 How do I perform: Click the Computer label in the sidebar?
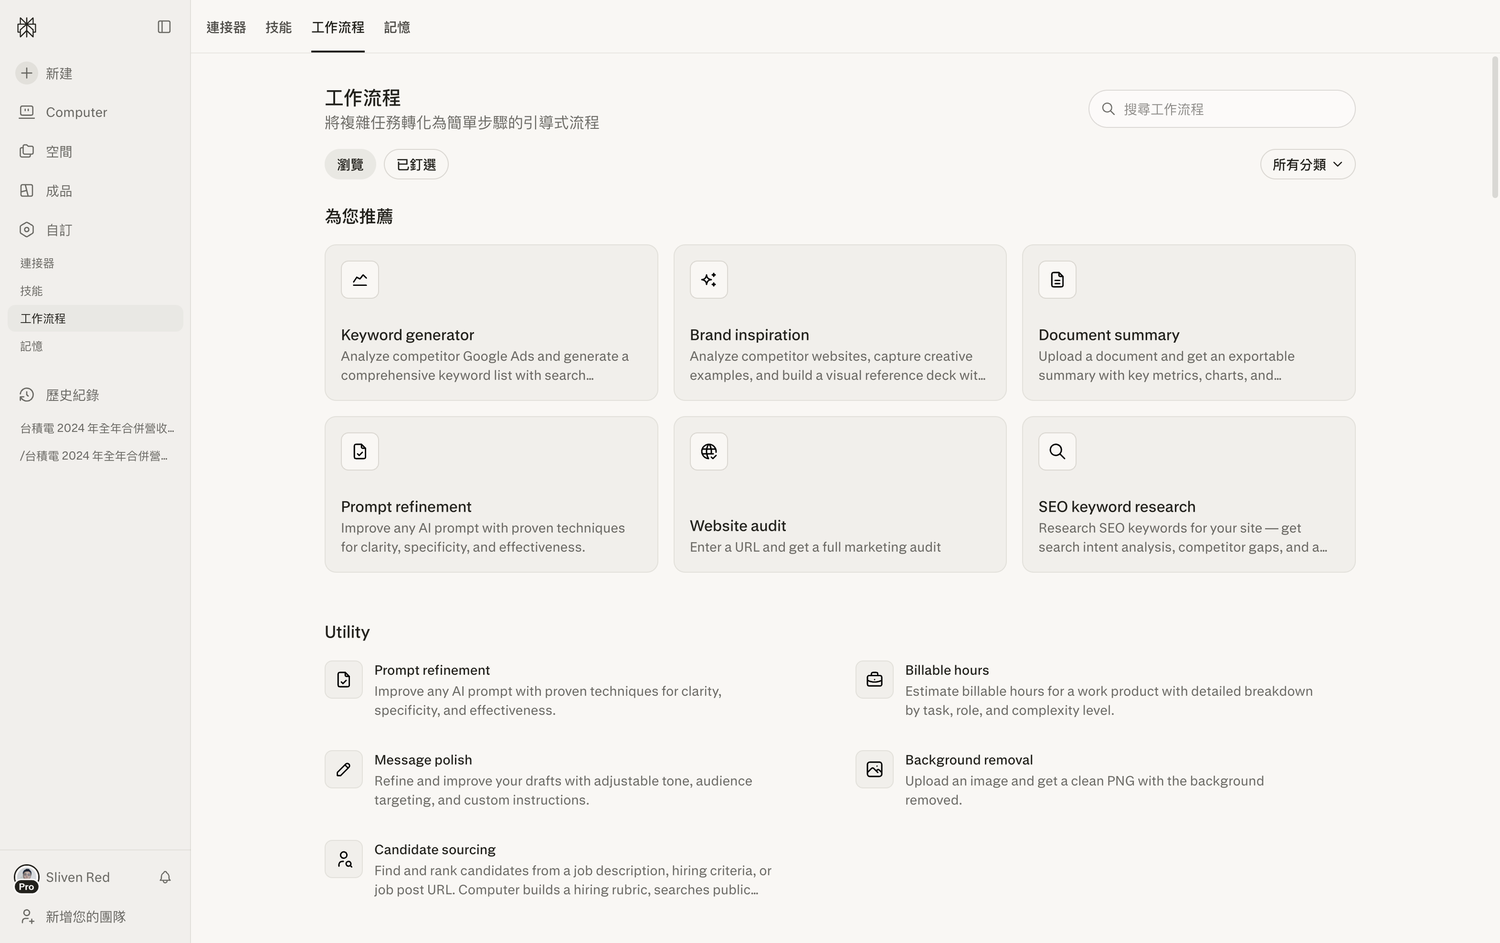click(x=76, y=112)
